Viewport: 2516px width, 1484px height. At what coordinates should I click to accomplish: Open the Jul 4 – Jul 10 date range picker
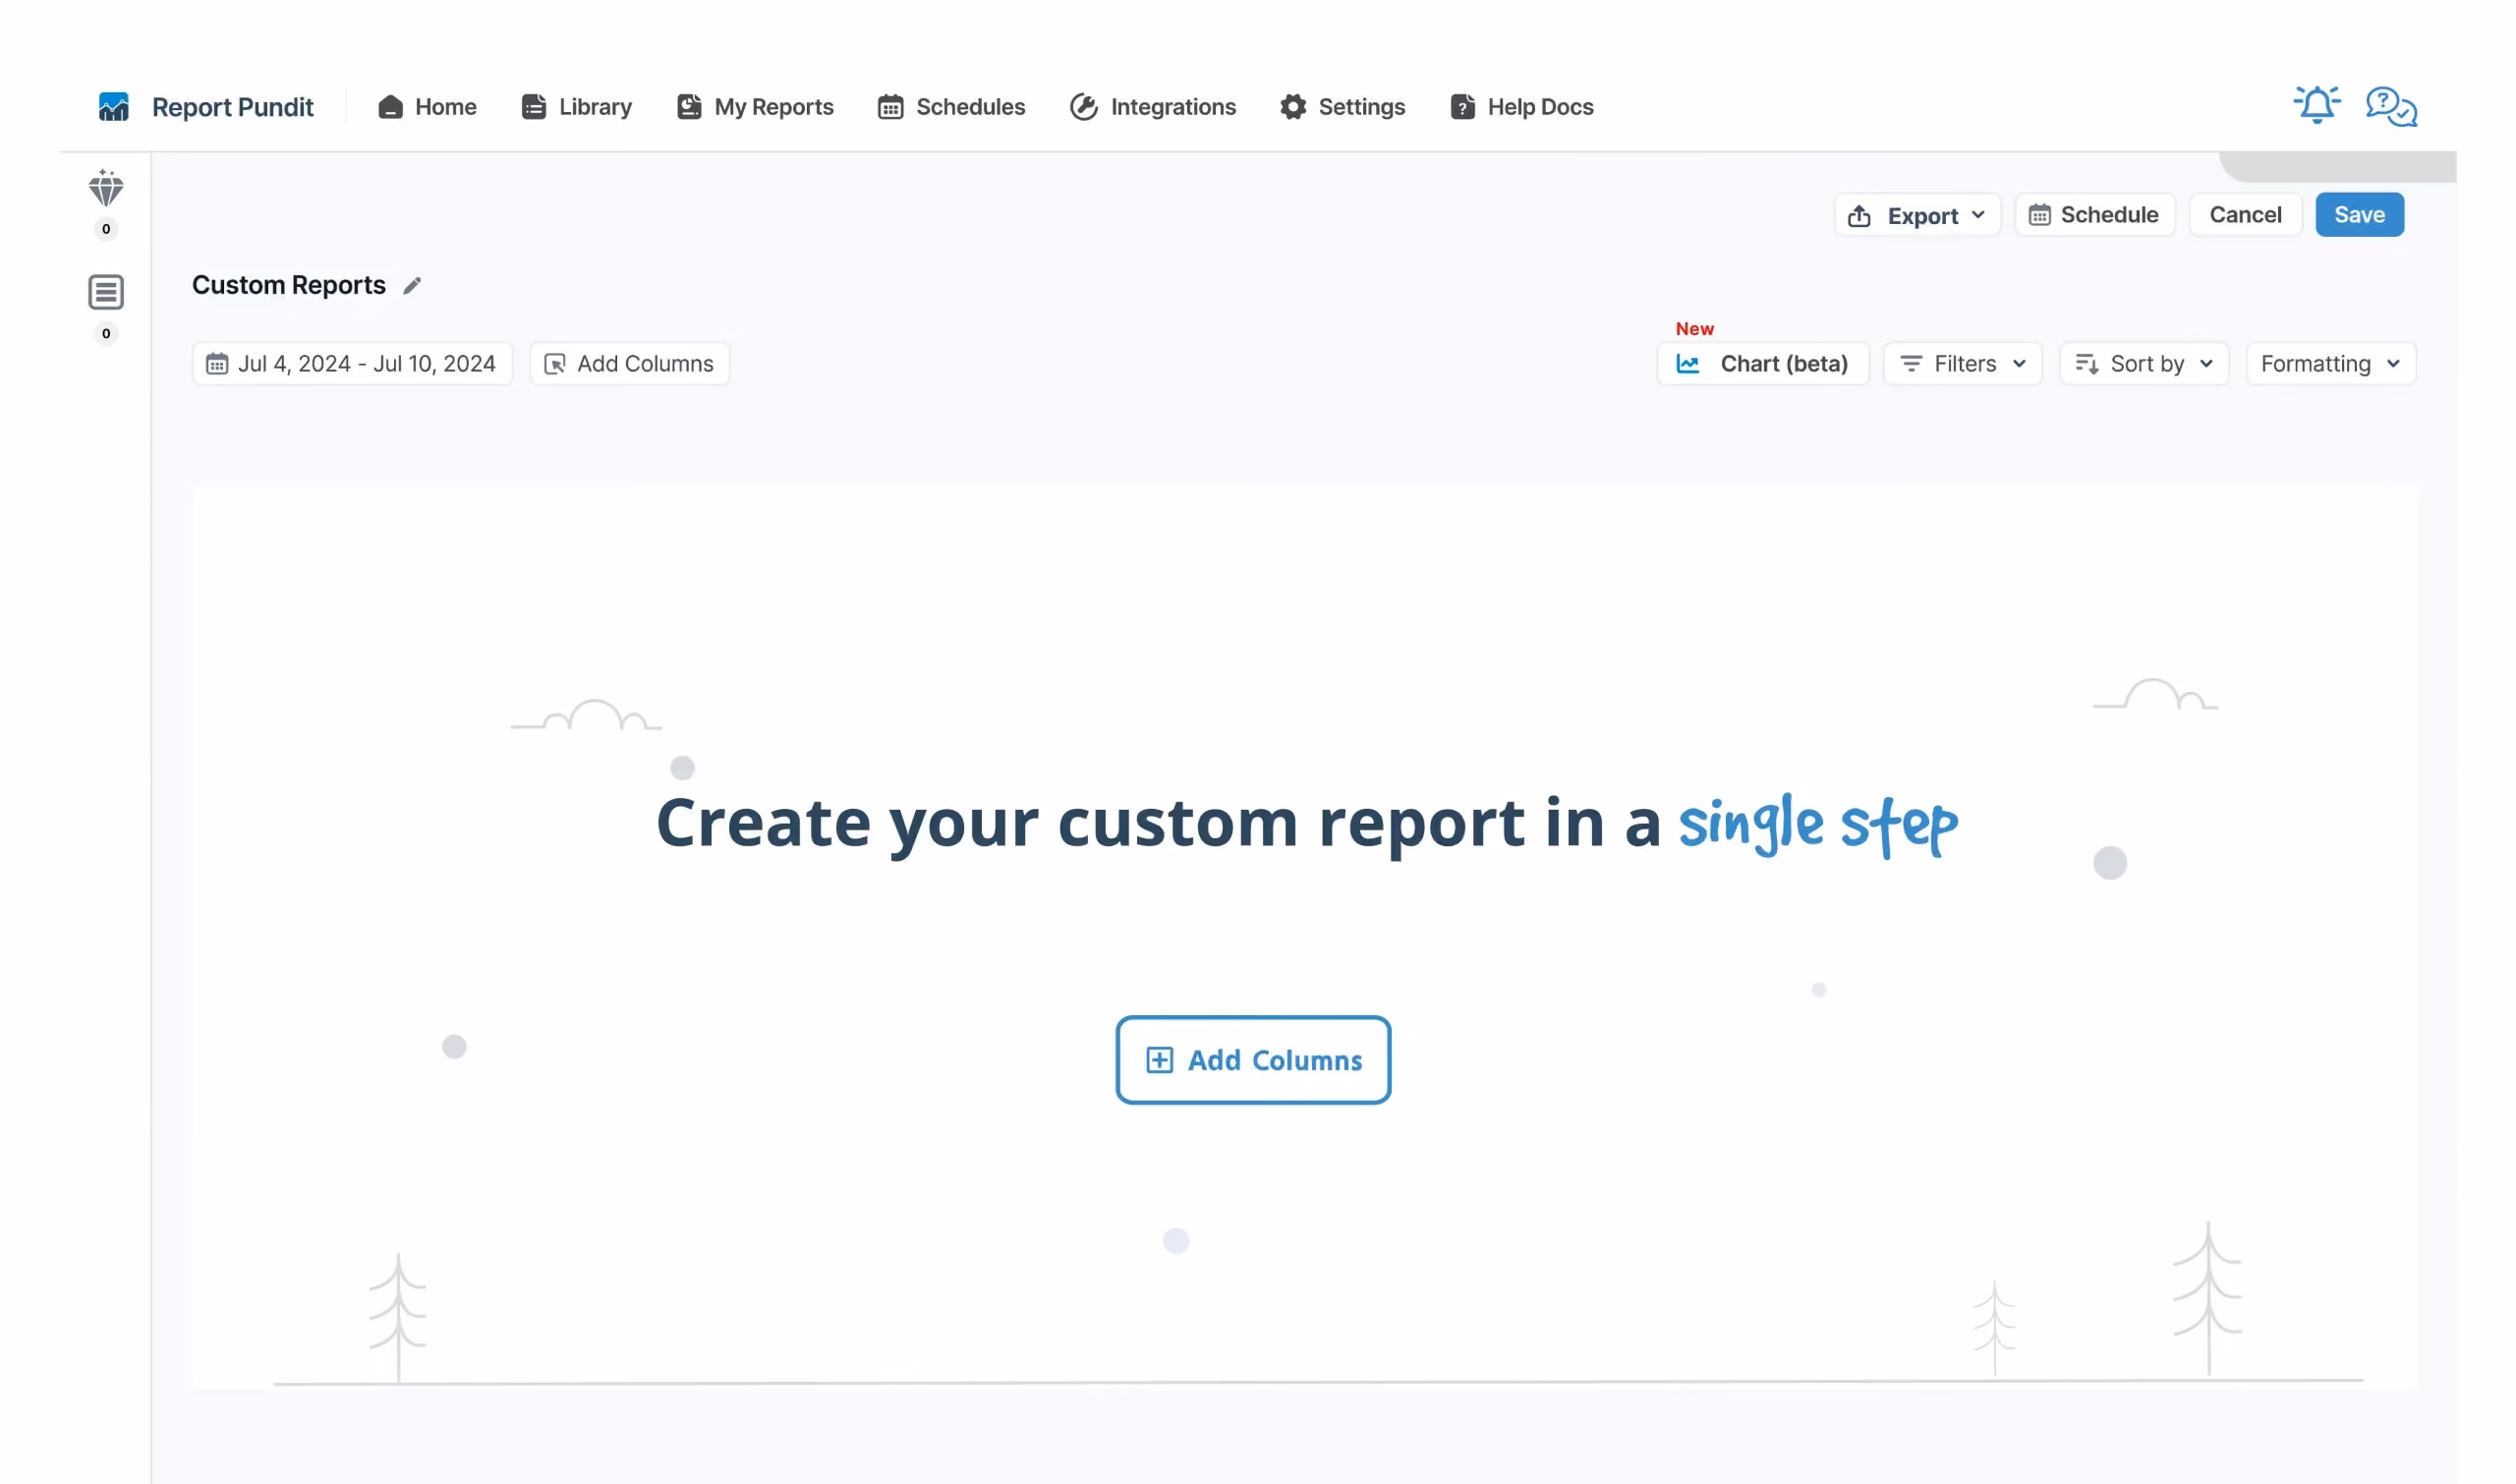[x=352, y=364]
